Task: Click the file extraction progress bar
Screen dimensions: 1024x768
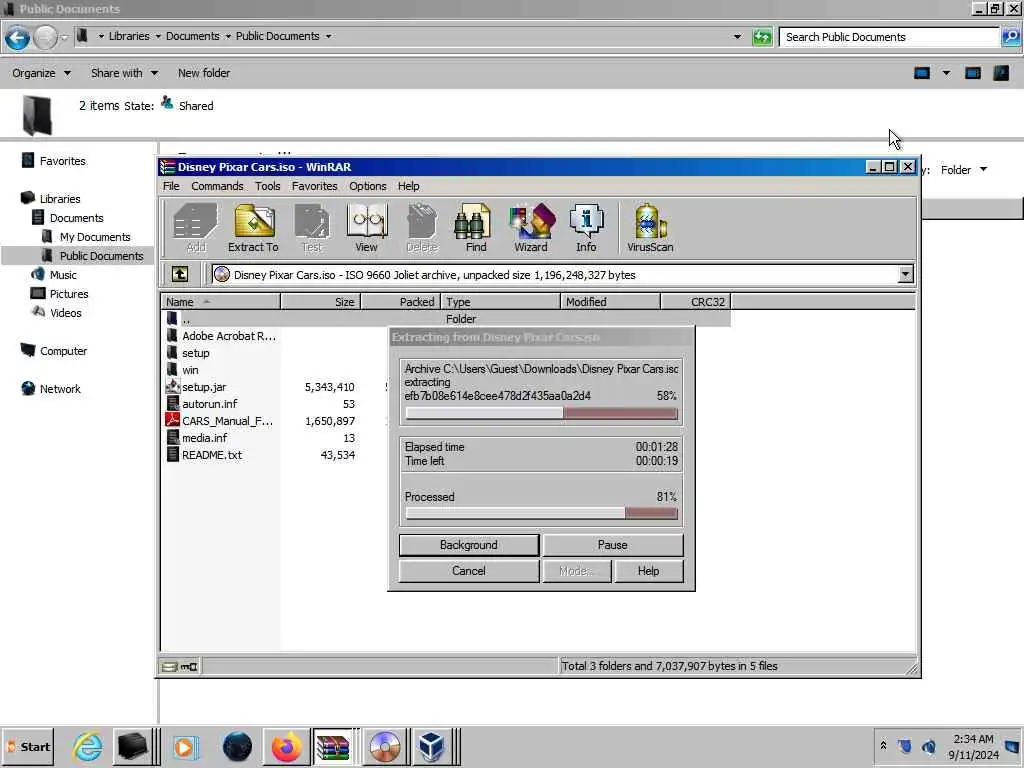Action: point(541,413)
